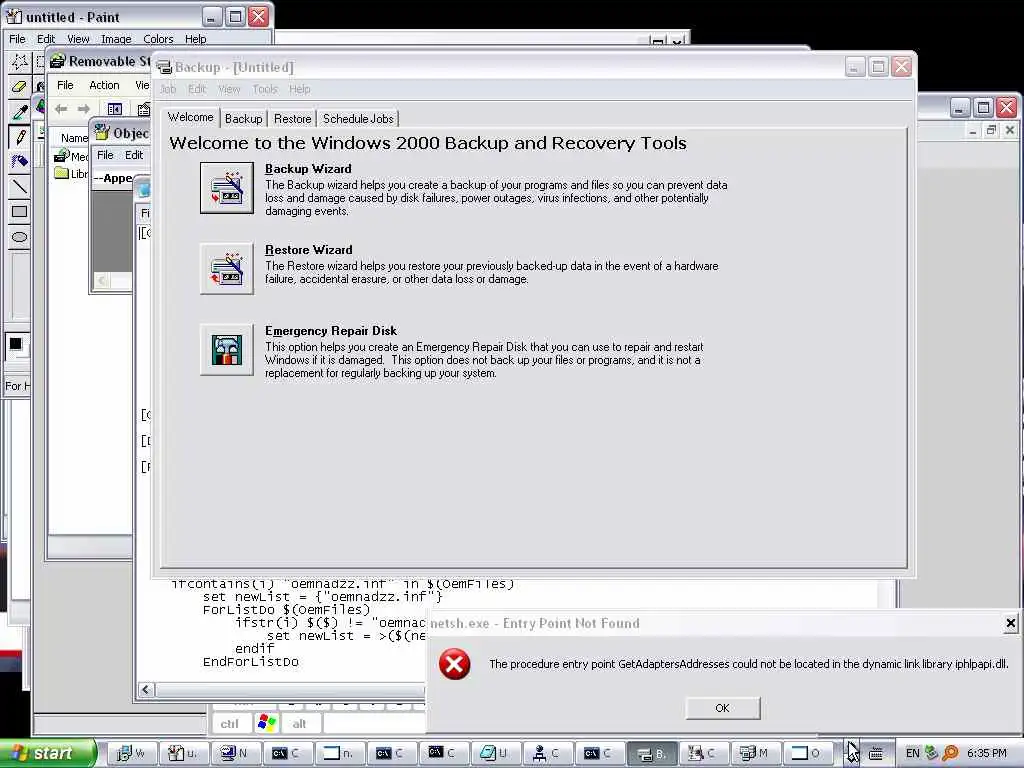
Task: Toggle console tree button in Removable Storage toolbar
Action: 115,109
